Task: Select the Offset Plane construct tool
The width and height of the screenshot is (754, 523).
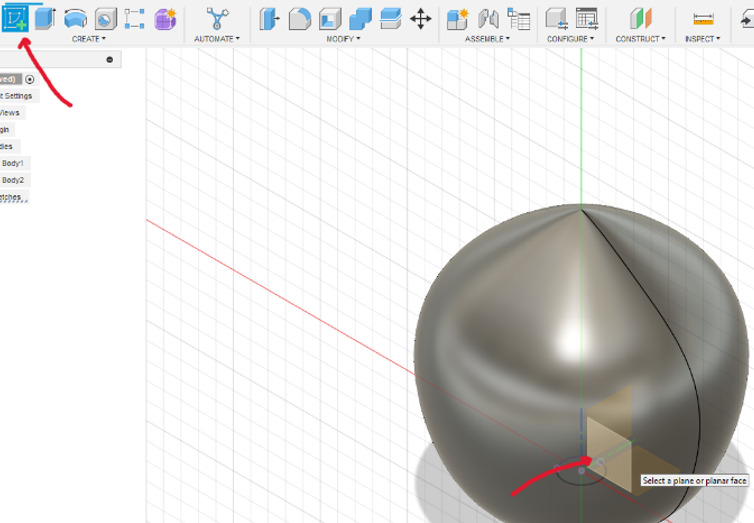Action: [x=641, y=19]
